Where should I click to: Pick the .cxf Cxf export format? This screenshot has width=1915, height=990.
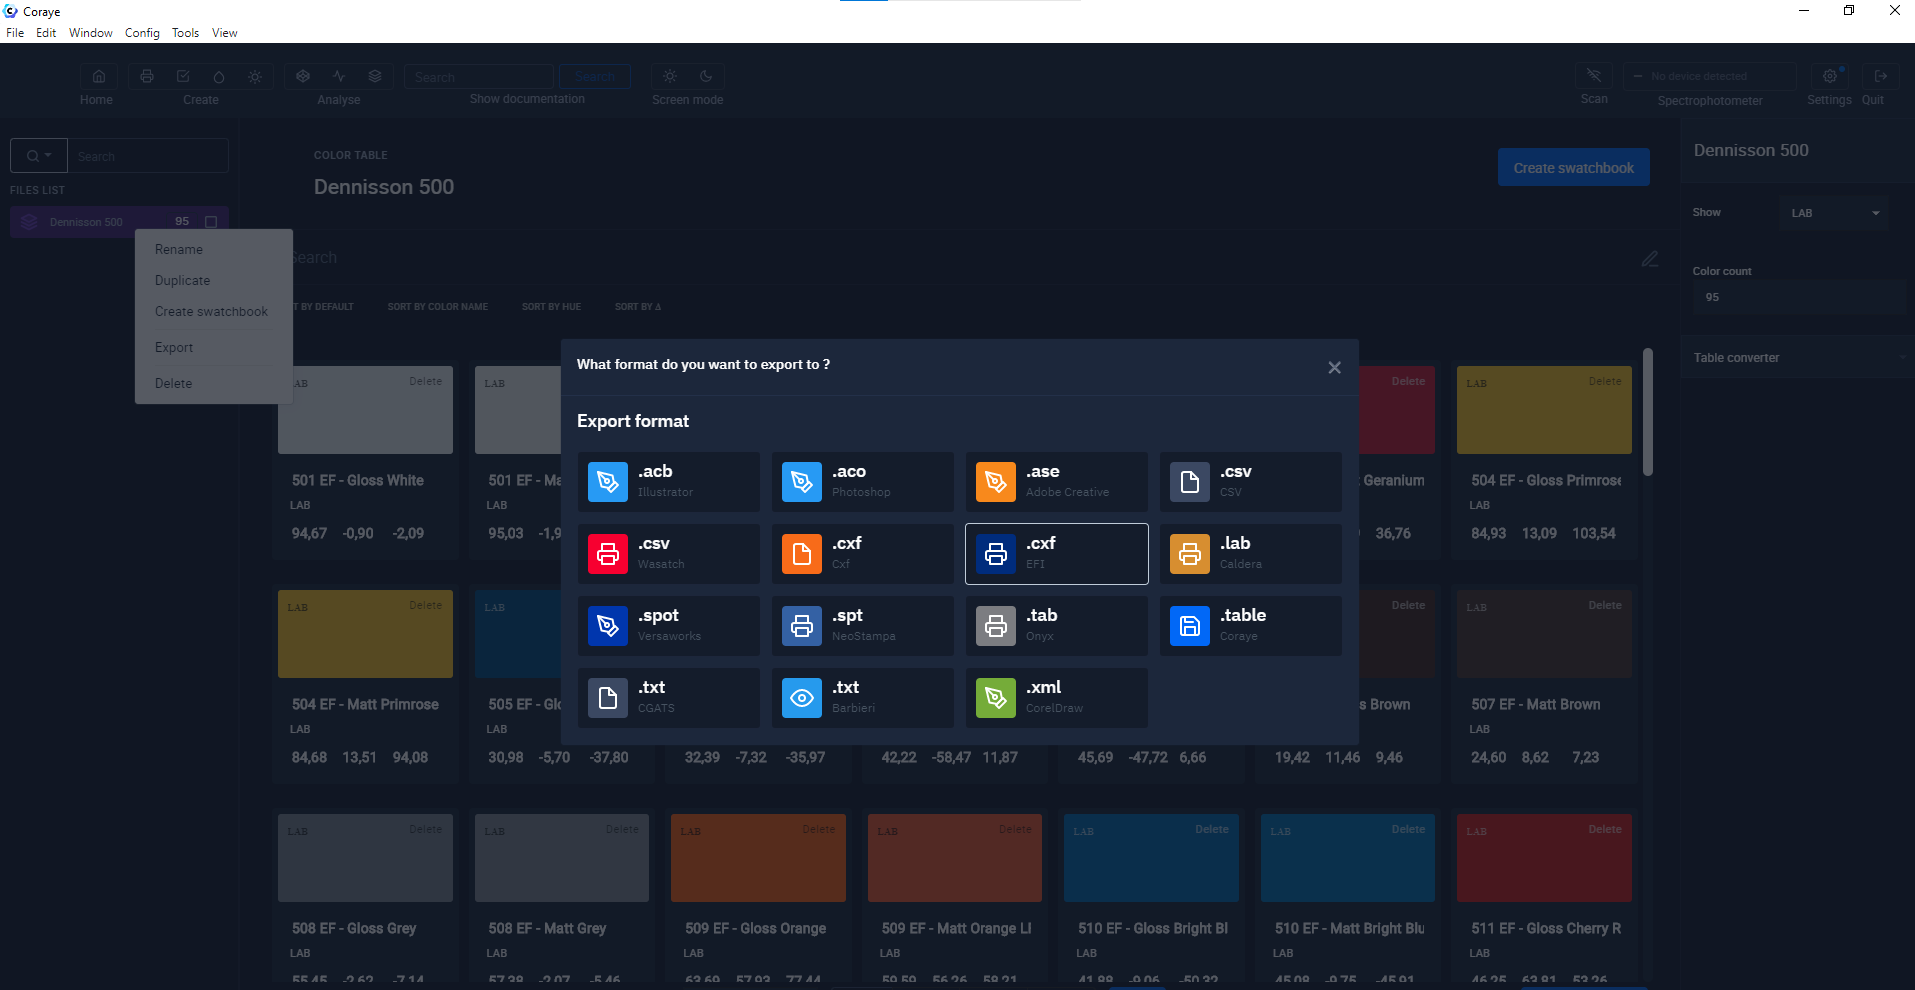click(862, 554)
